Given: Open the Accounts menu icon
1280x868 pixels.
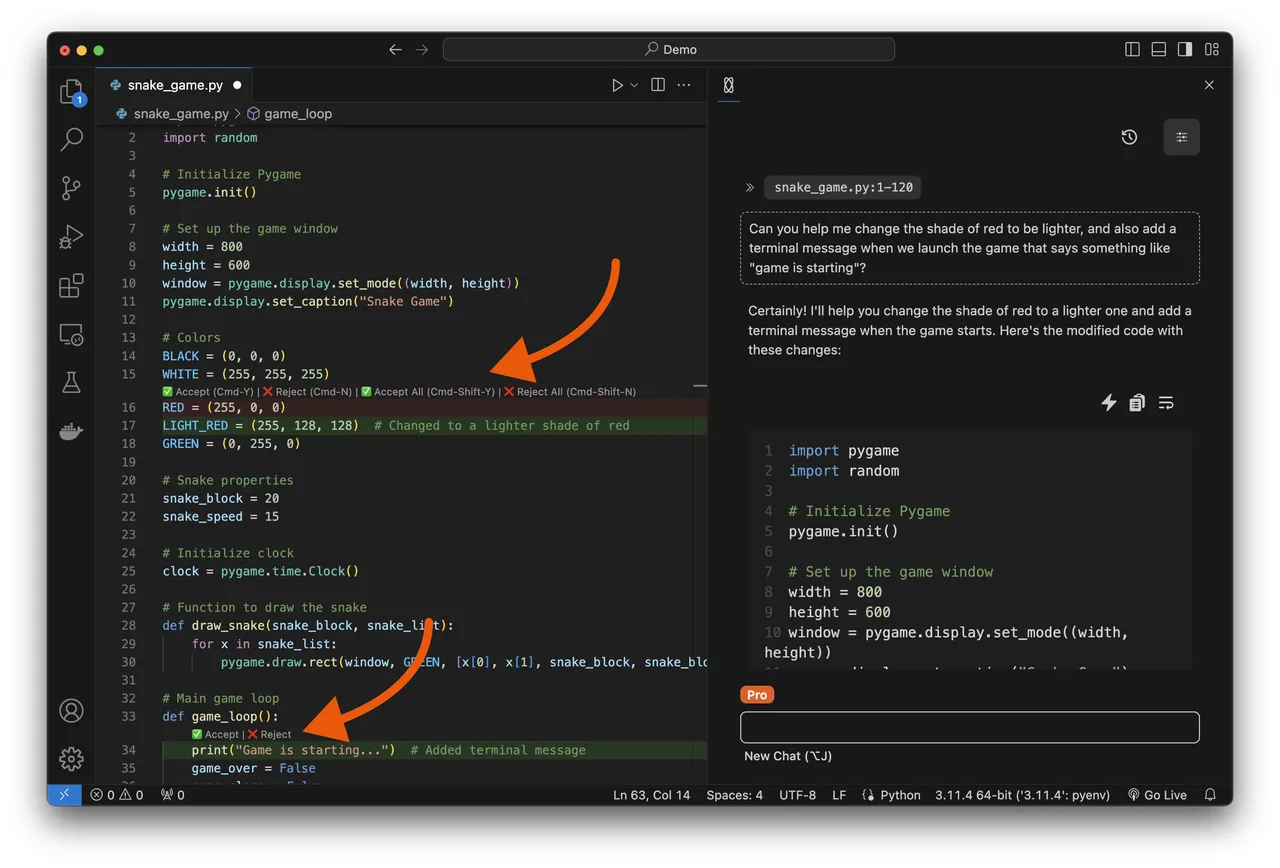Looking at the screenshot, I should (71, 711).
